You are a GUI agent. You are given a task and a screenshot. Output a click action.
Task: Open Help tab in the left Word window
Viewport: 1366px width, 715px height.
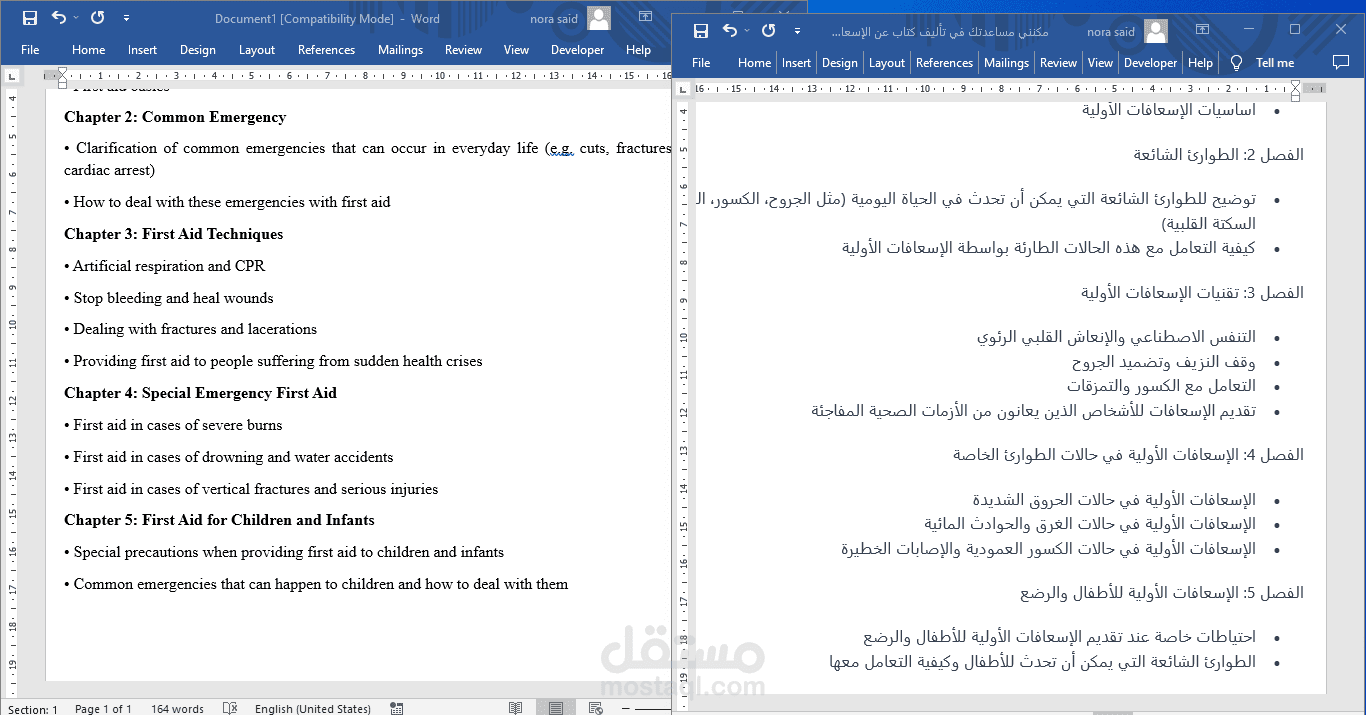(638, 50)
